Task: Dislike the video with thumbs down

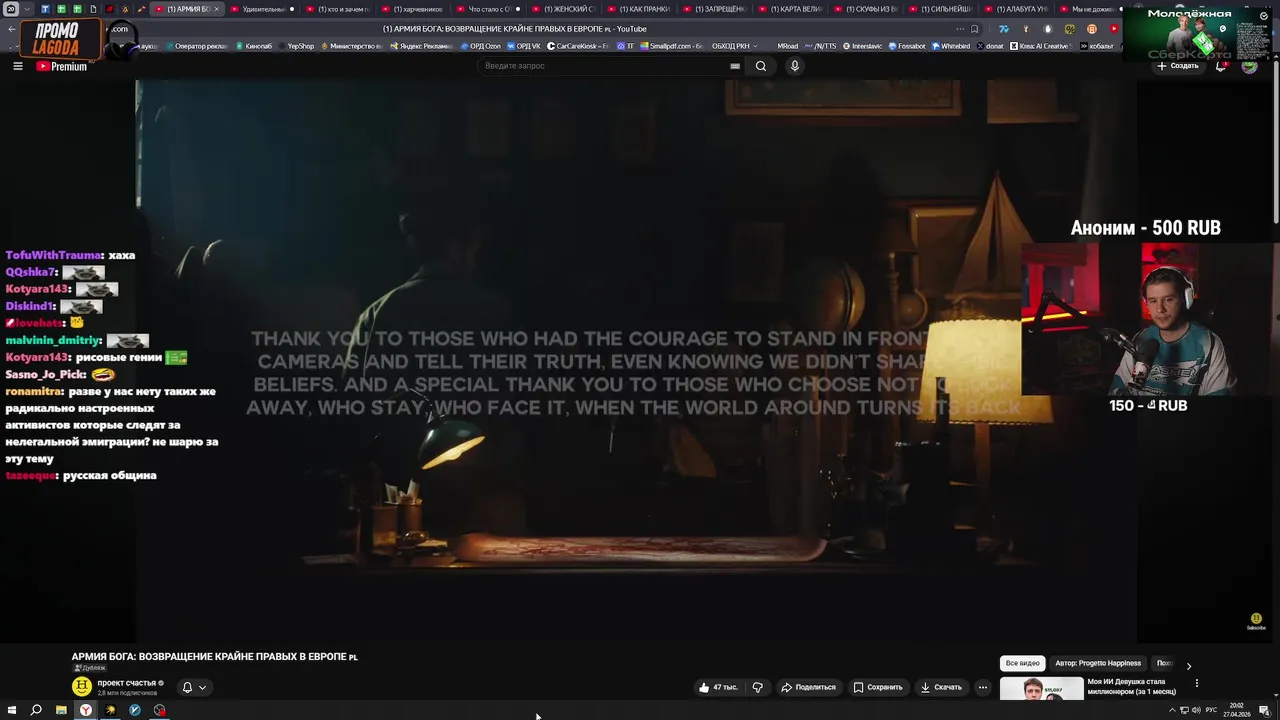Action: (x=757, y=687)
